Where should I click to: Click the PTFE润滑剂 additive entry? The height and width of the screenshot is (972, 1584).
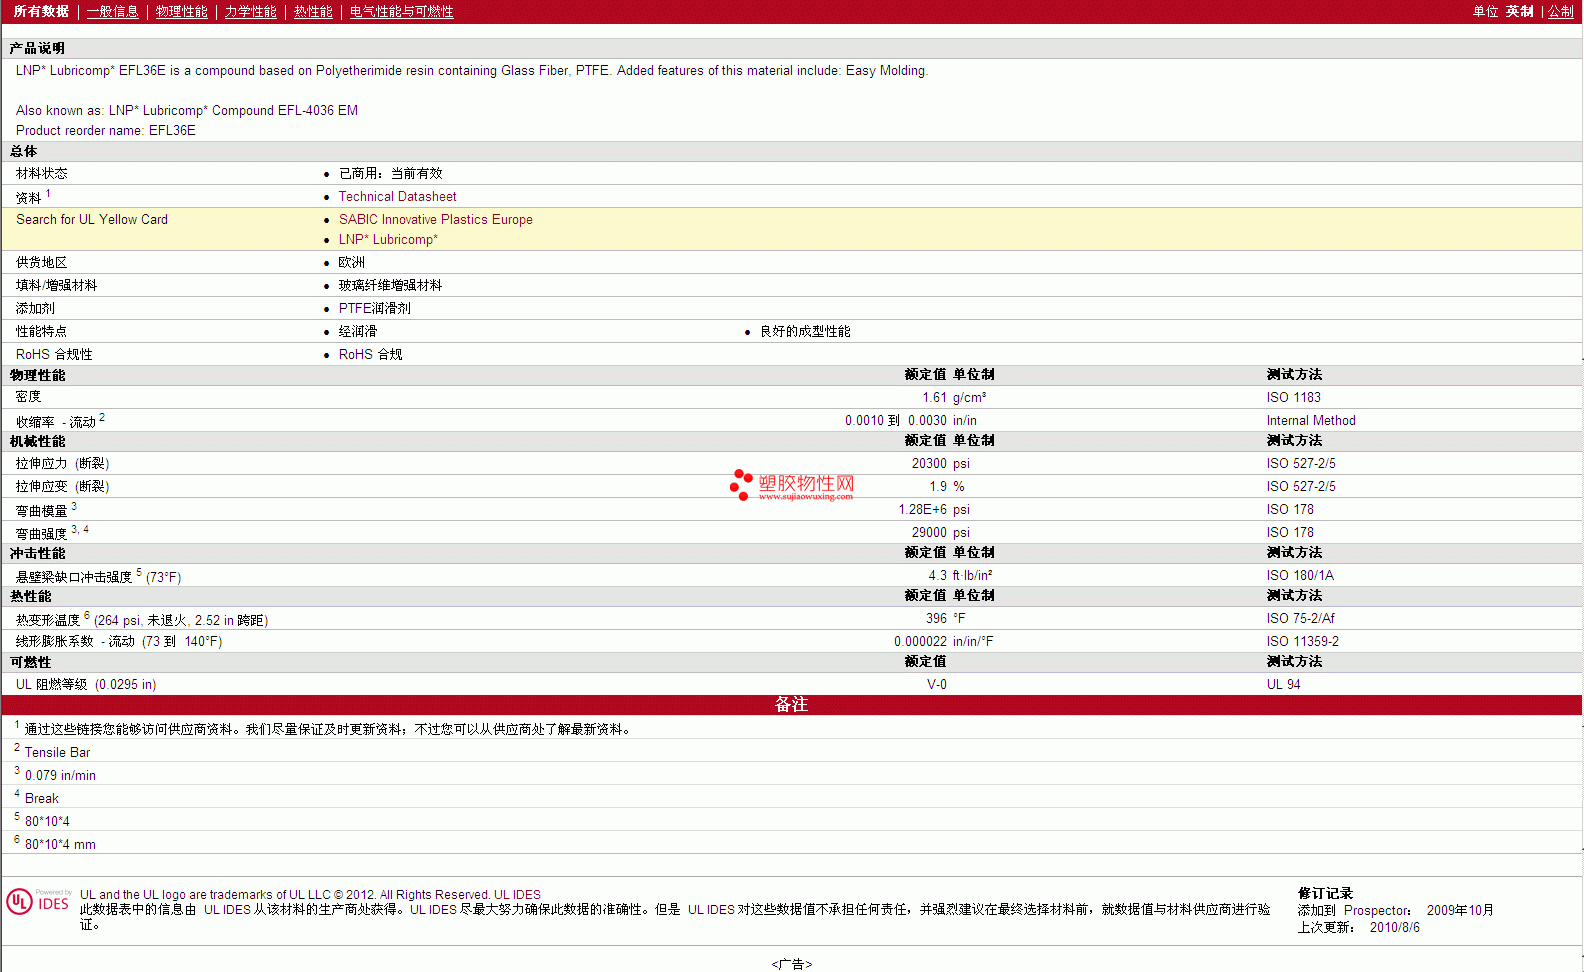tap(374, 309)
